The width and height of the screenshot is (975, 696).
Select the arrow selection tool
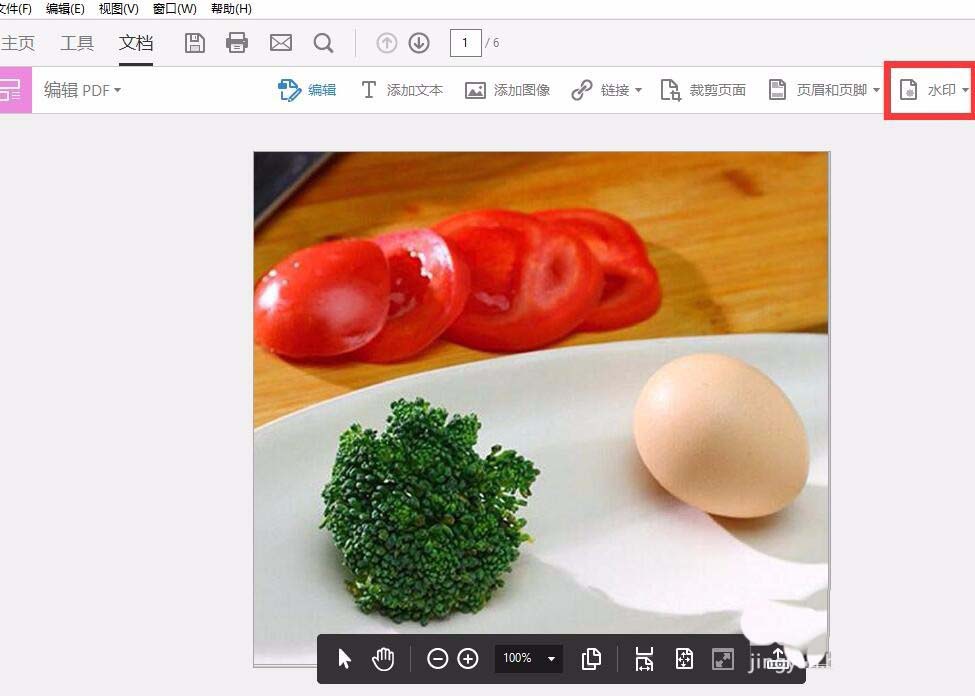[344, 659]
